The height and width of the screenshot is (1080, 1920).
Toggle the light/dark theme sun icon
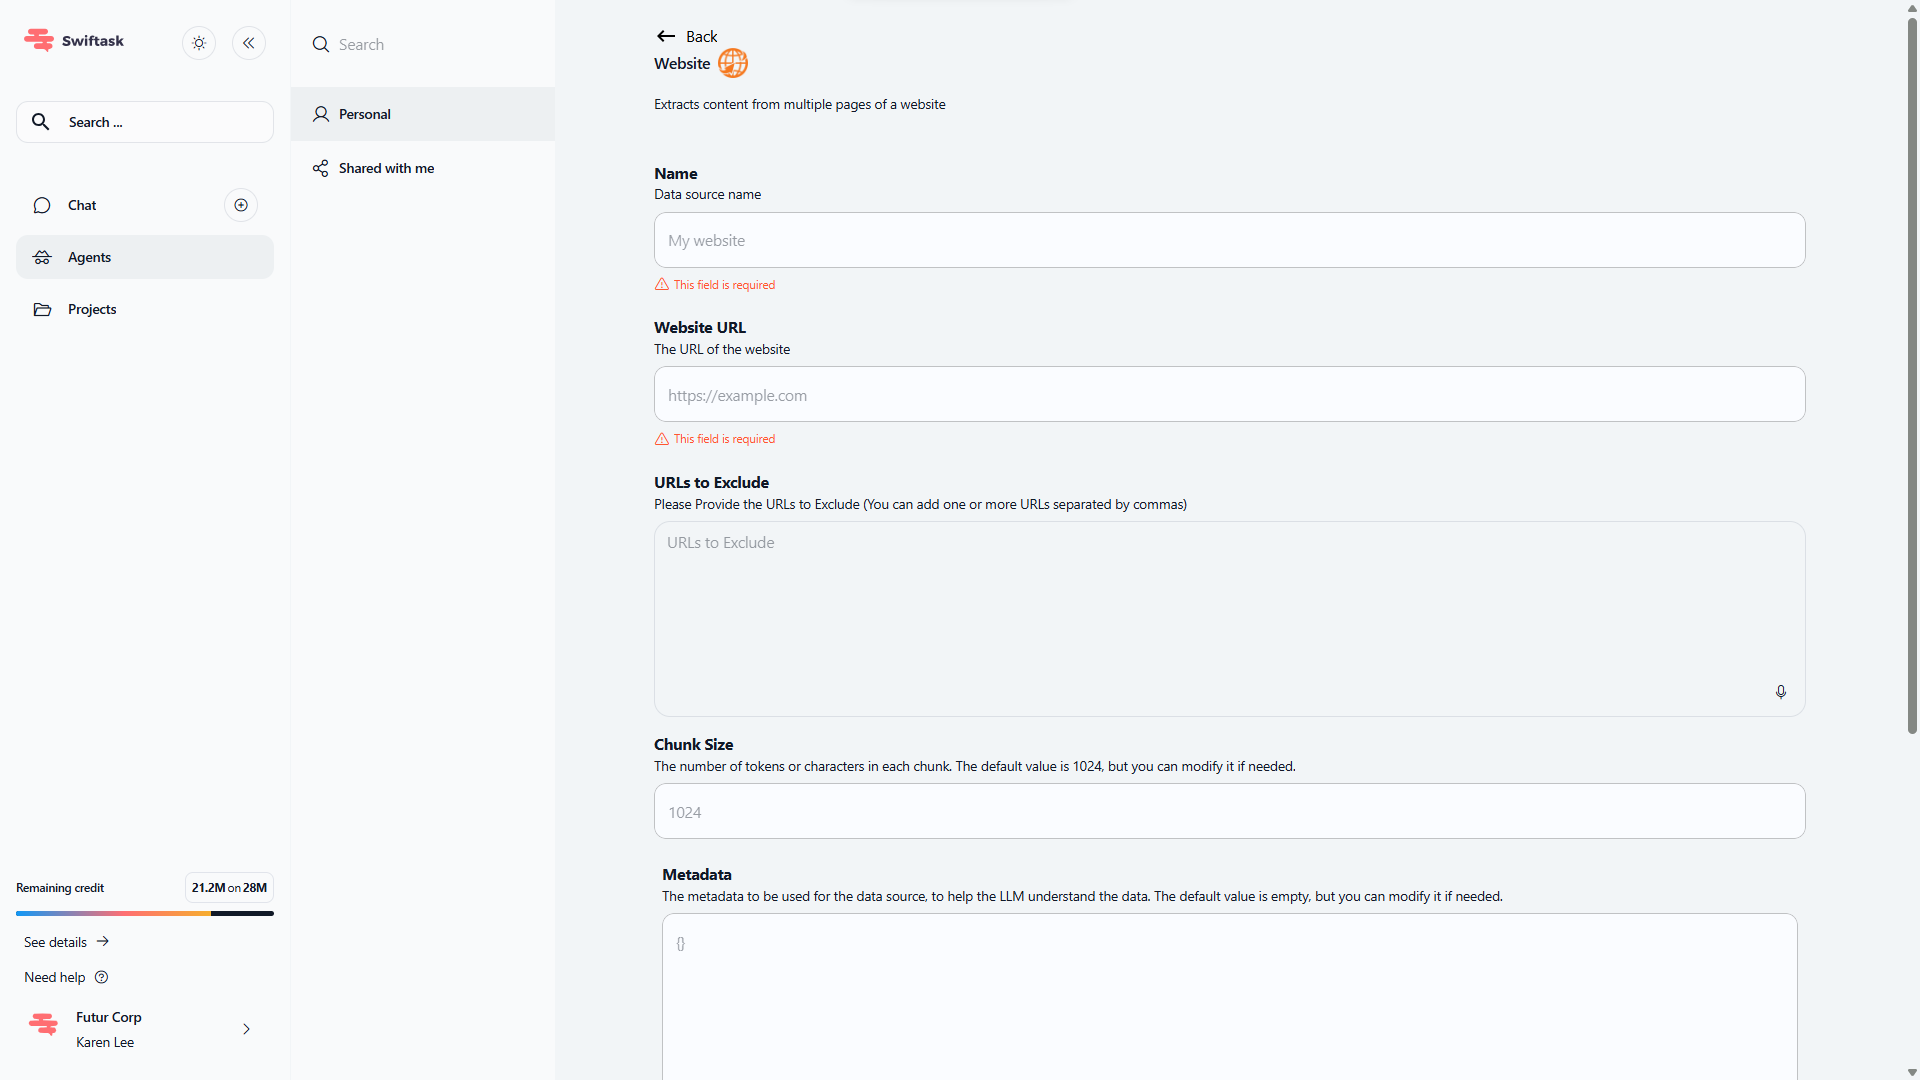199,43
